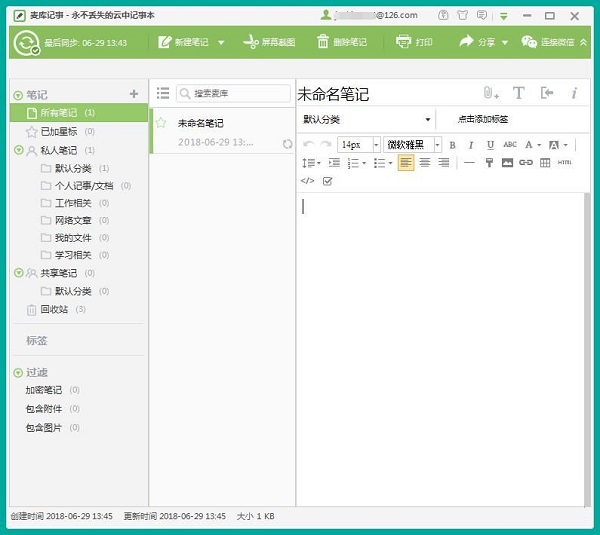The height and width of the screenshot is (535, 600).
Task: Click the sync notes circular icon
Action: pos(25,43)
